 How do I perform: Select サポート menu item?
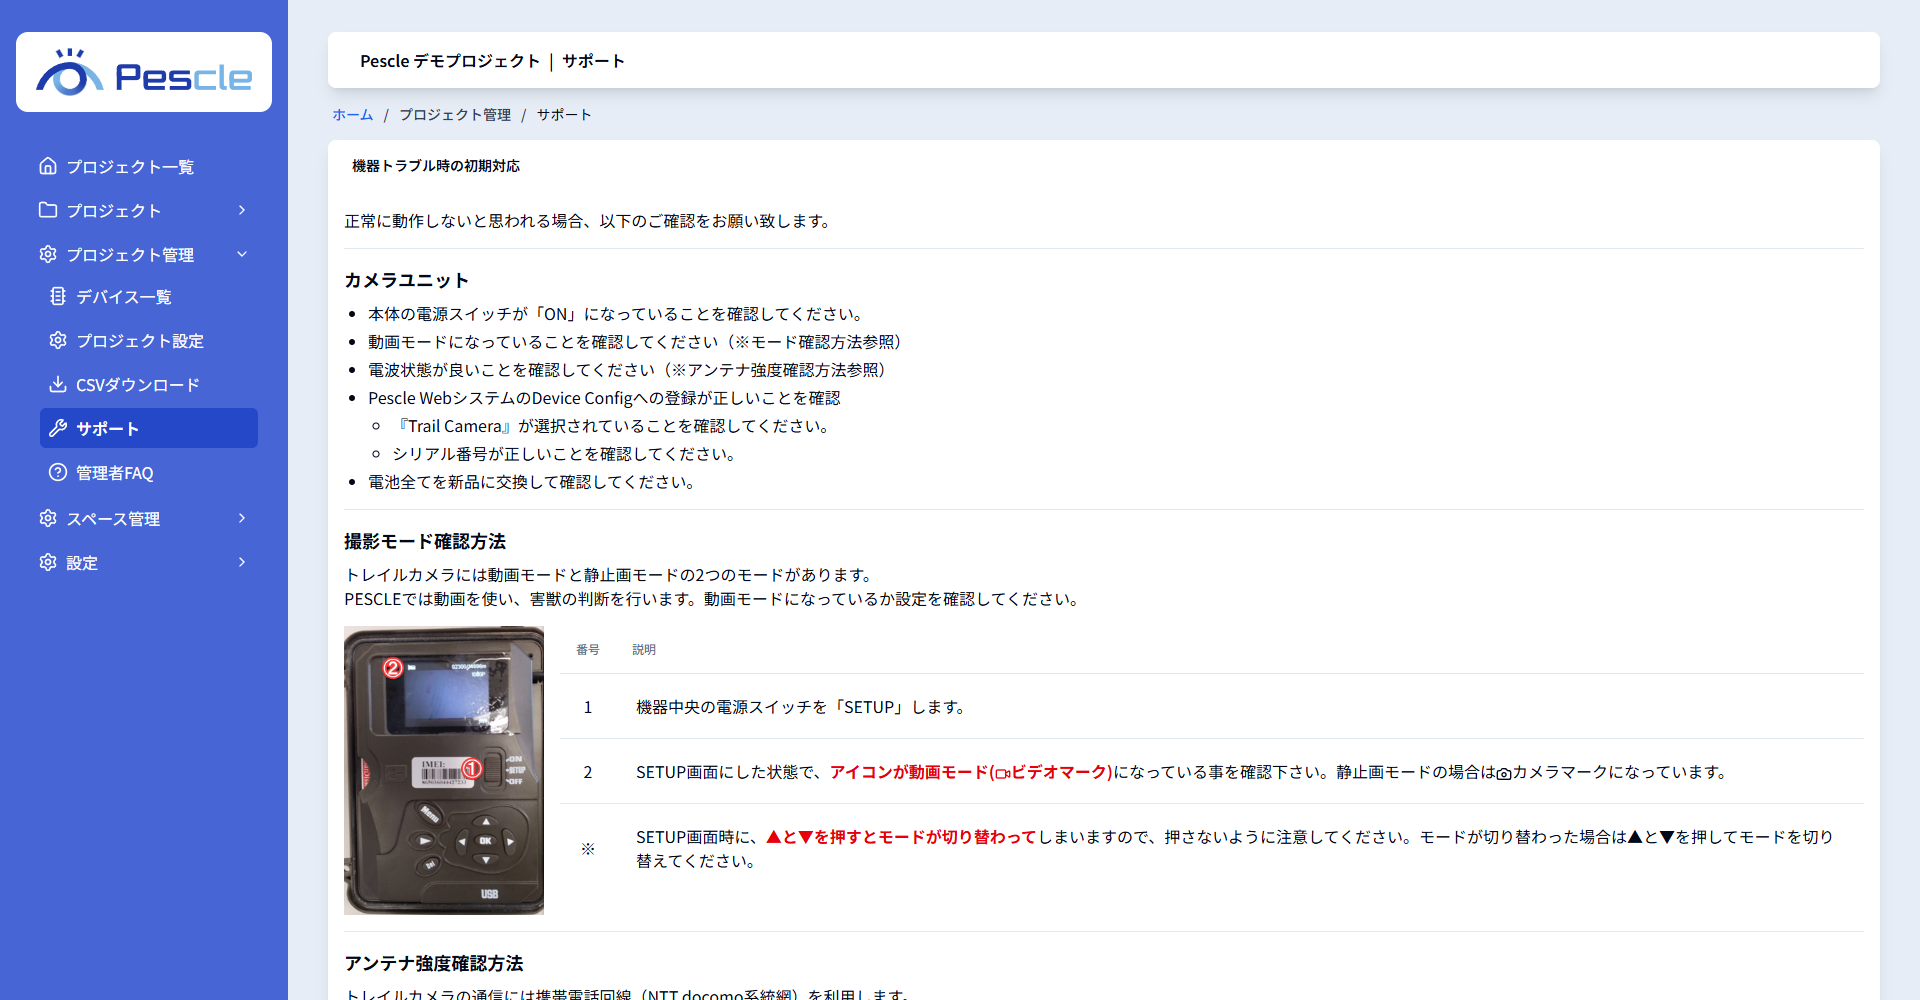[149, 428]
